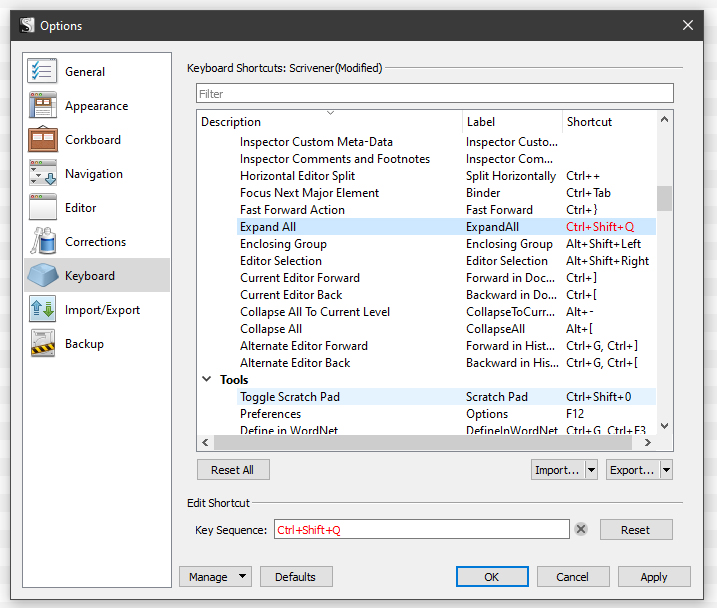
Task: Select Collapse All To Current Level row
Action: tap(446, 312)
